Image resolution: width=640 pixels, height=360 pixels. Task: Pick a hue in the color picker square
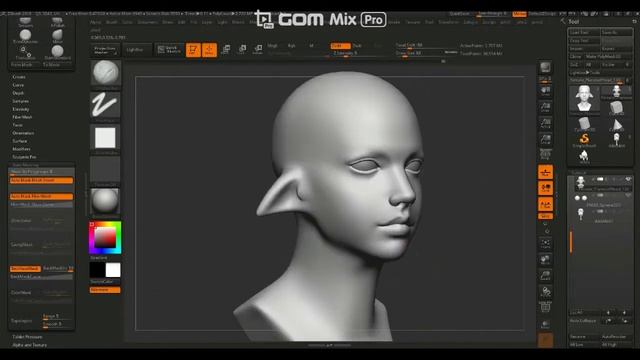105,238
